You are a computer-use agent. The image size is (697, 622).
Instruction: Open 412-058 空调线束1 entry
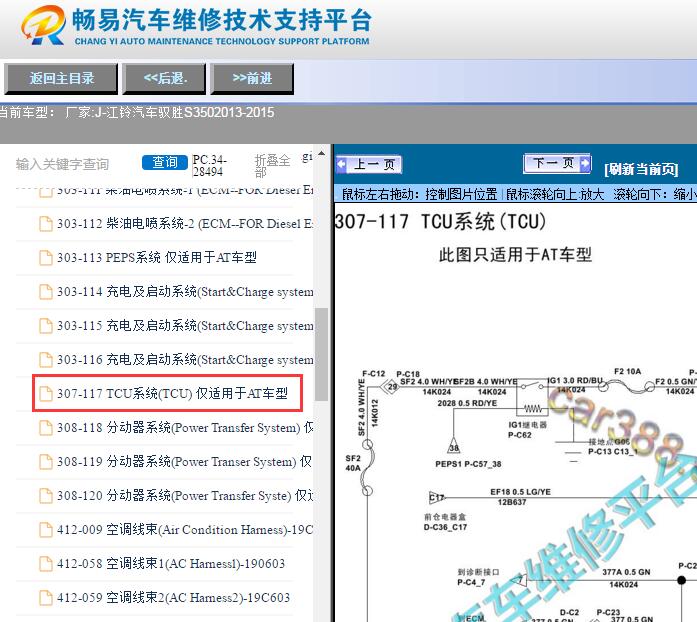click(171, 564)
